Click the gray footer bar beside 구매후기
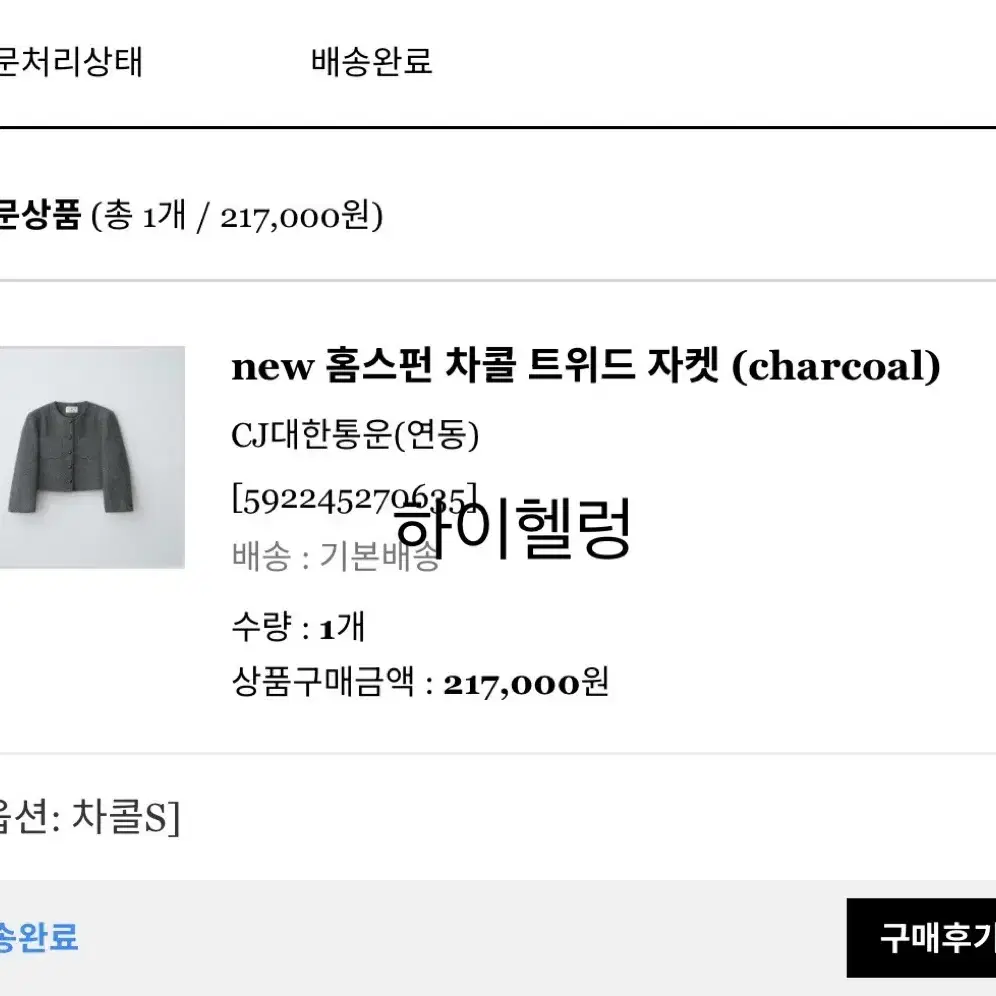The height and width of the screenshot is (996, 996). [x=462, y=938]
